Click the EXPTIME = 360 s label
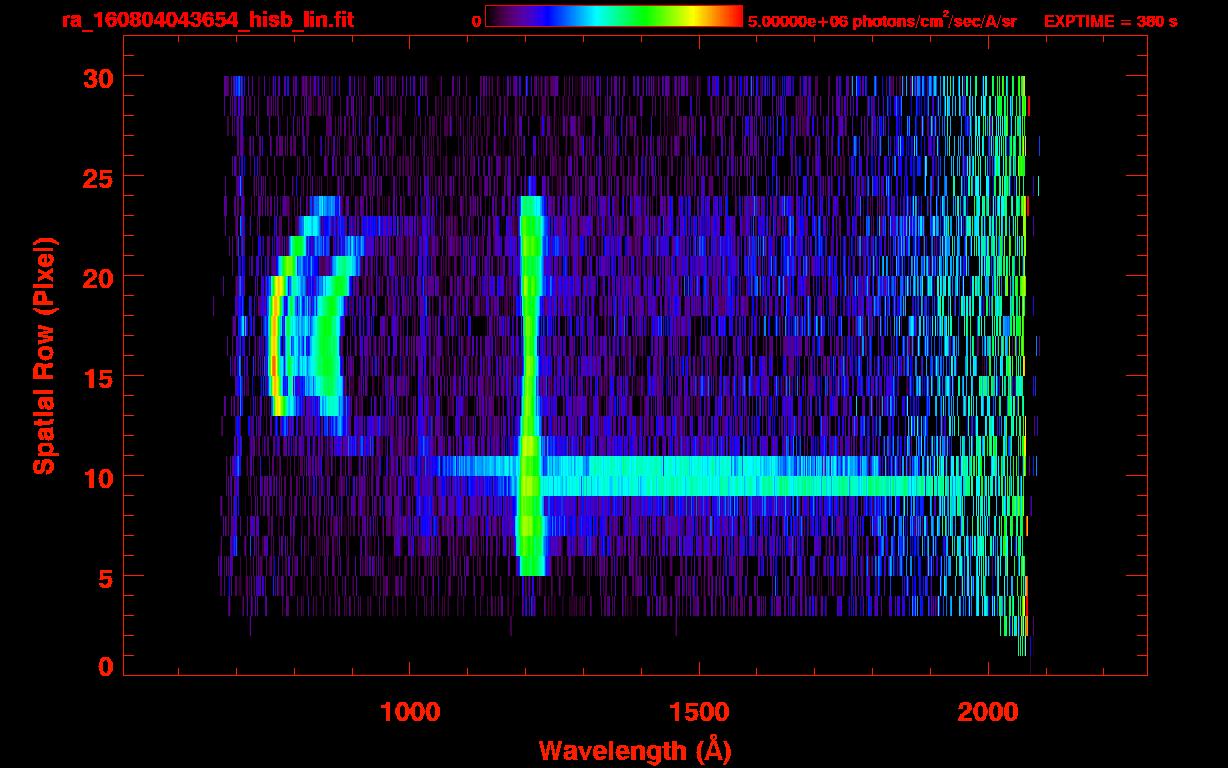 [x=1110, y=21]
